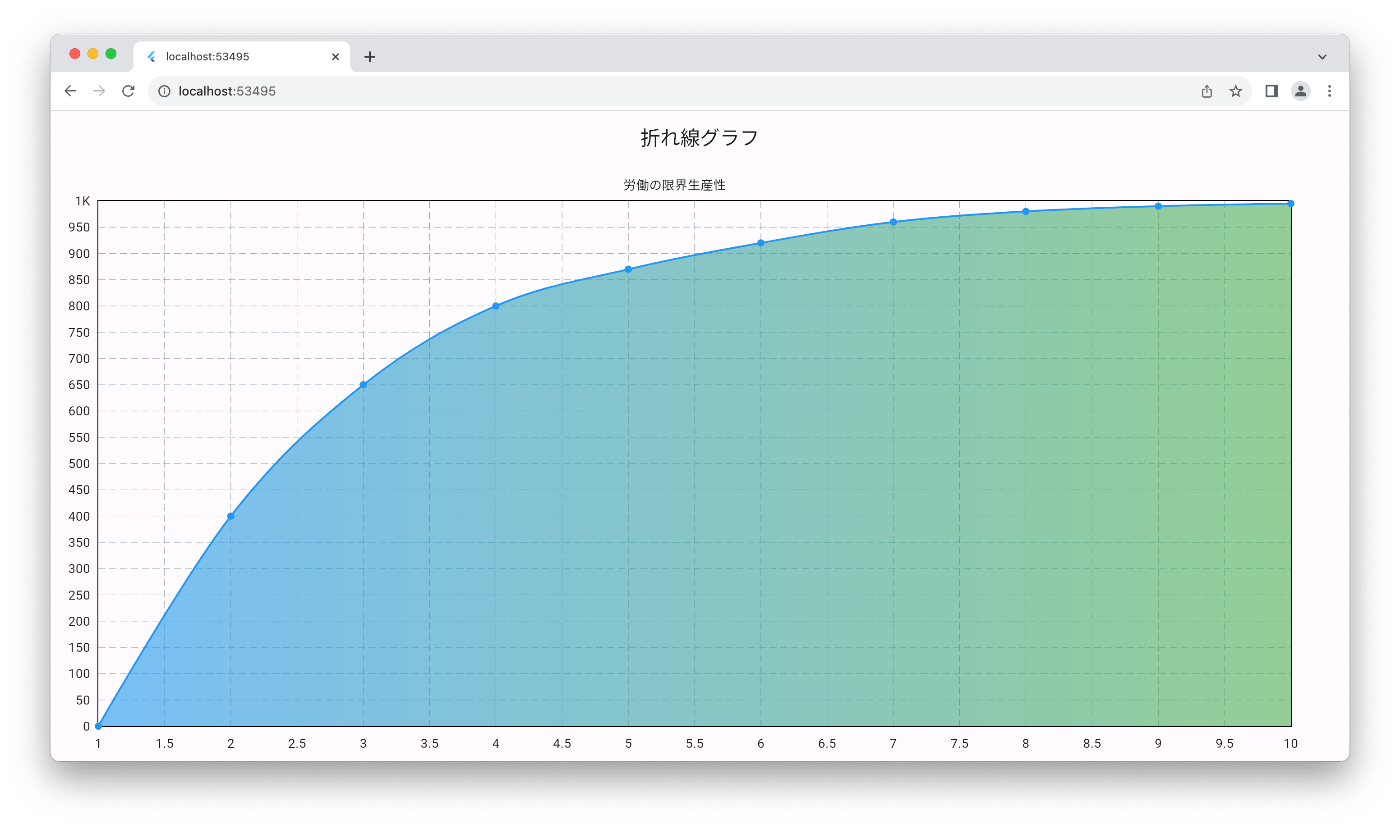Viewport: 1400px width, 828px height.
Task: Click the x-axis label 7.5
Action: 960,744
